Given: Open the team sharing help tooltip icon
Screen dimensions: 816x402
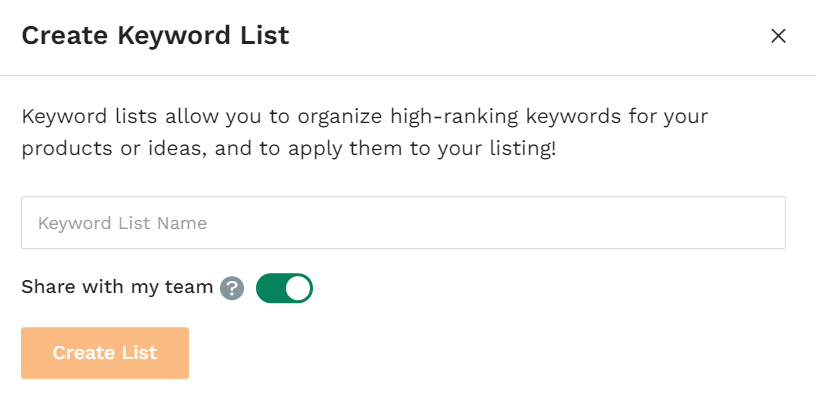Looking at the screenshot, I should 232,288.
